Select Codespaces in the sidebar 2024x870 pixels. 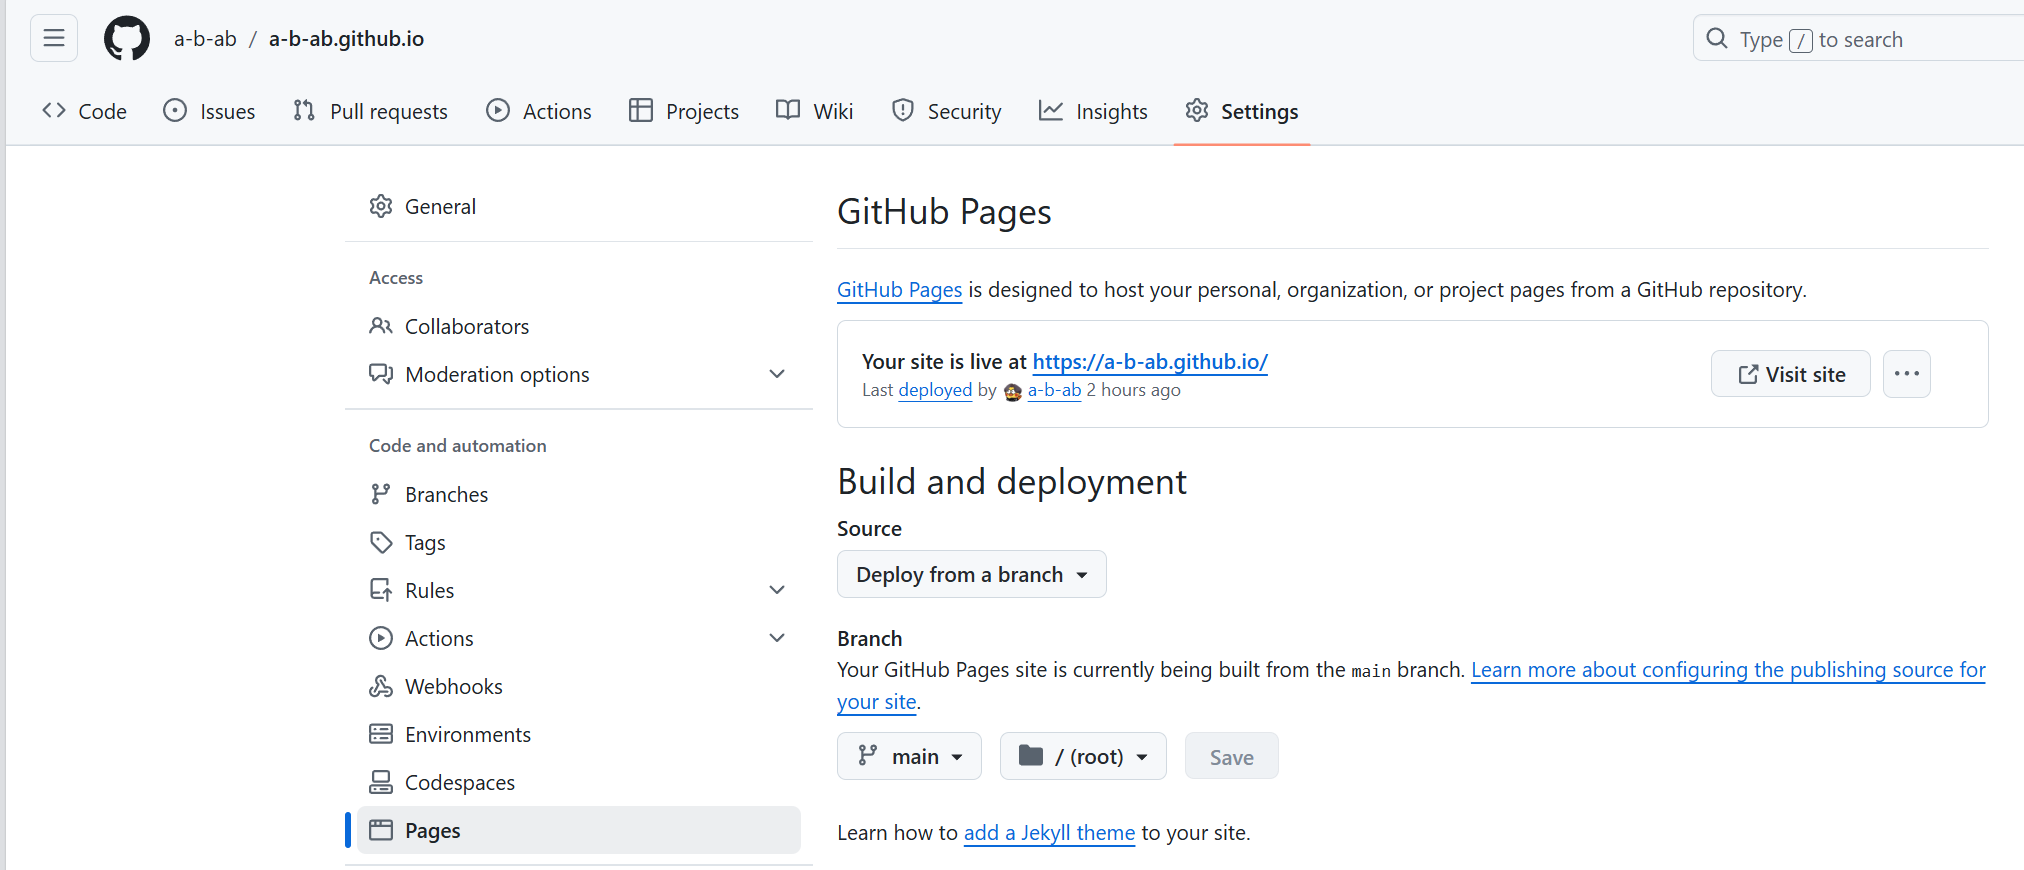click(x=579, y=782)
